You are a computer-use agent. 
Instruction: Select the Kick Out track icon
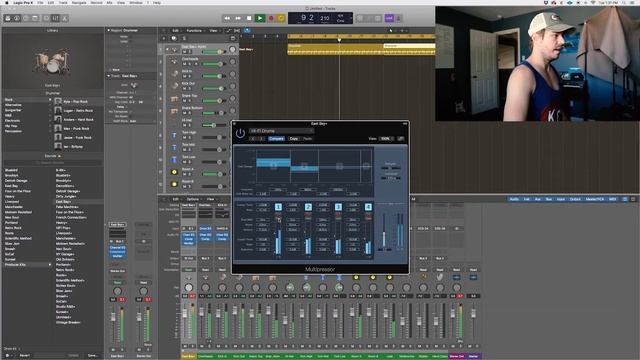pos(174,86)
